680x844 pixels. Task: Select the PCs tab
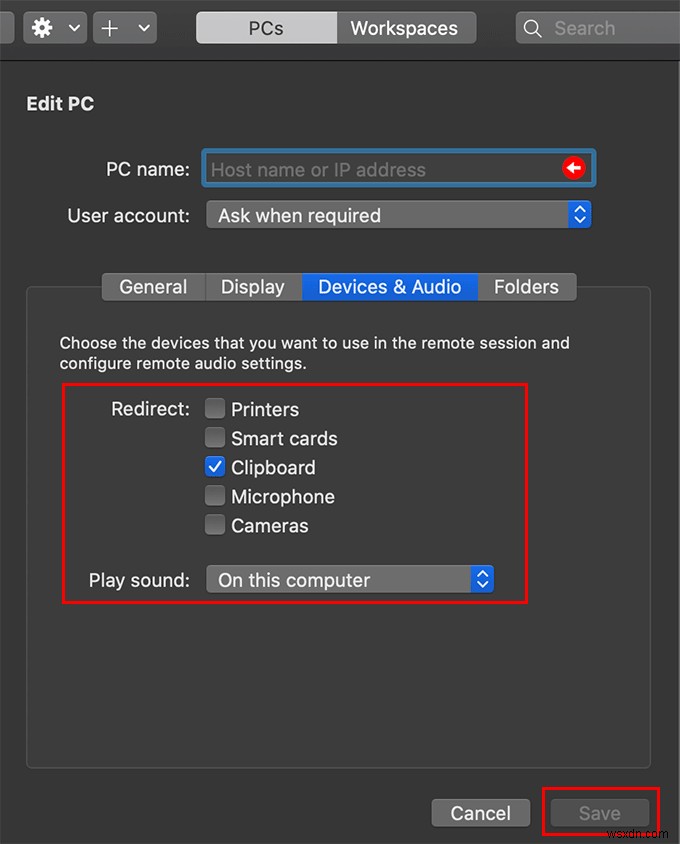[265, 27]
